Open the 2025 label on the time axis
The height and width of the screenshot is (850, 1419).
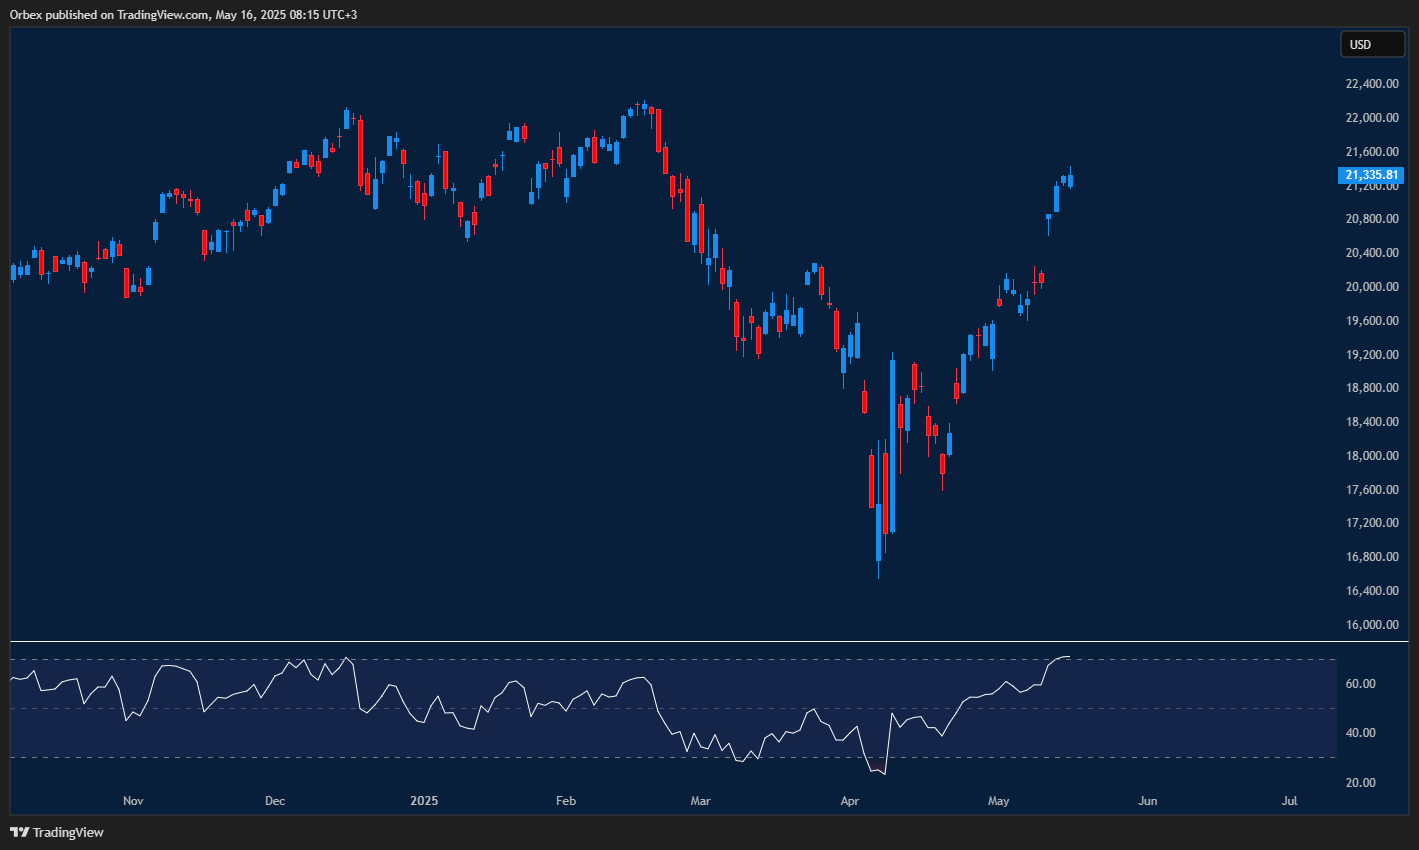click(424, 800)
